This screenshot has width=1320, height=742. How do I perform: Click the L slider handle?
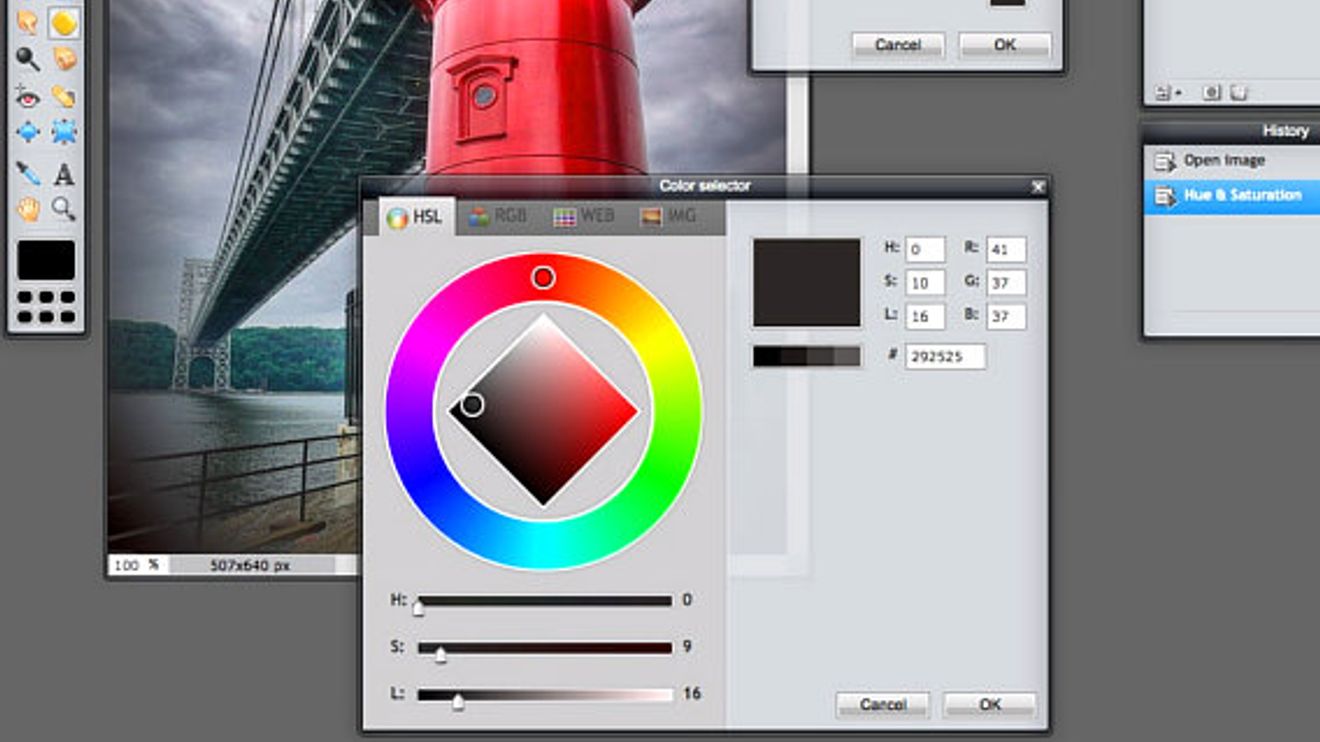(x=458, y=702)
